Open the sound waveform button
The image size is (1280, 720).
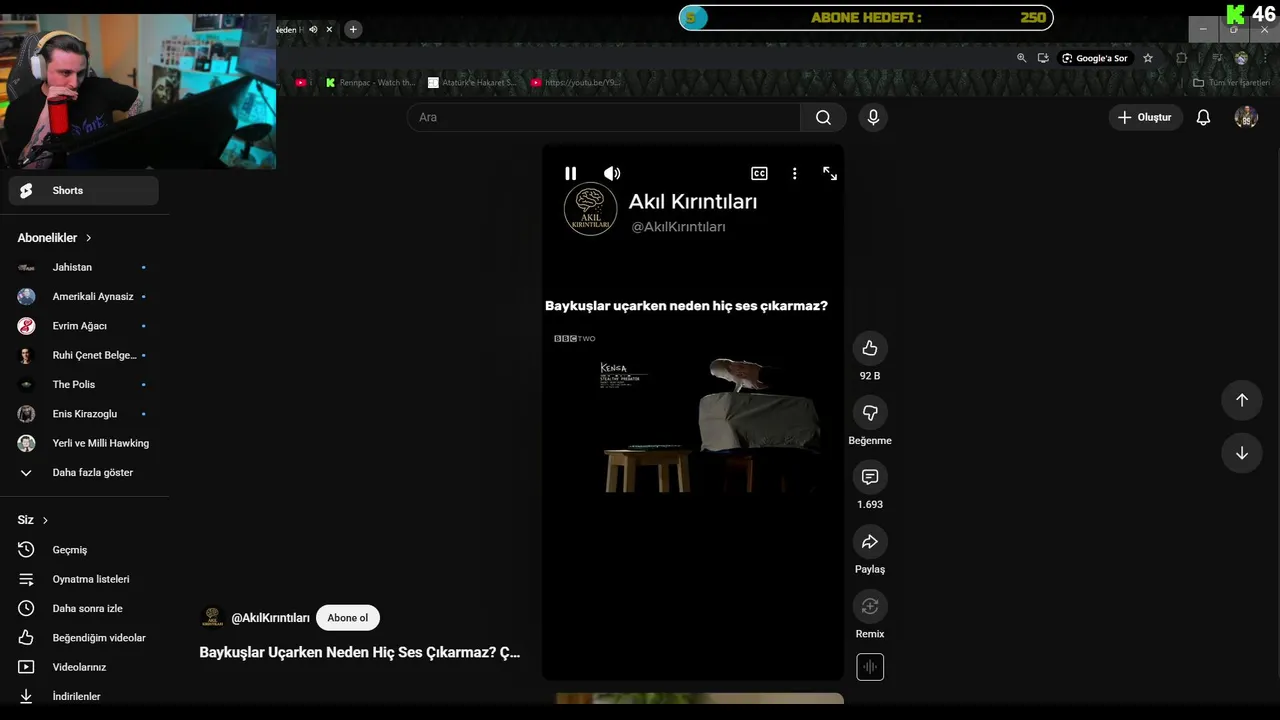tap(870, 667)
